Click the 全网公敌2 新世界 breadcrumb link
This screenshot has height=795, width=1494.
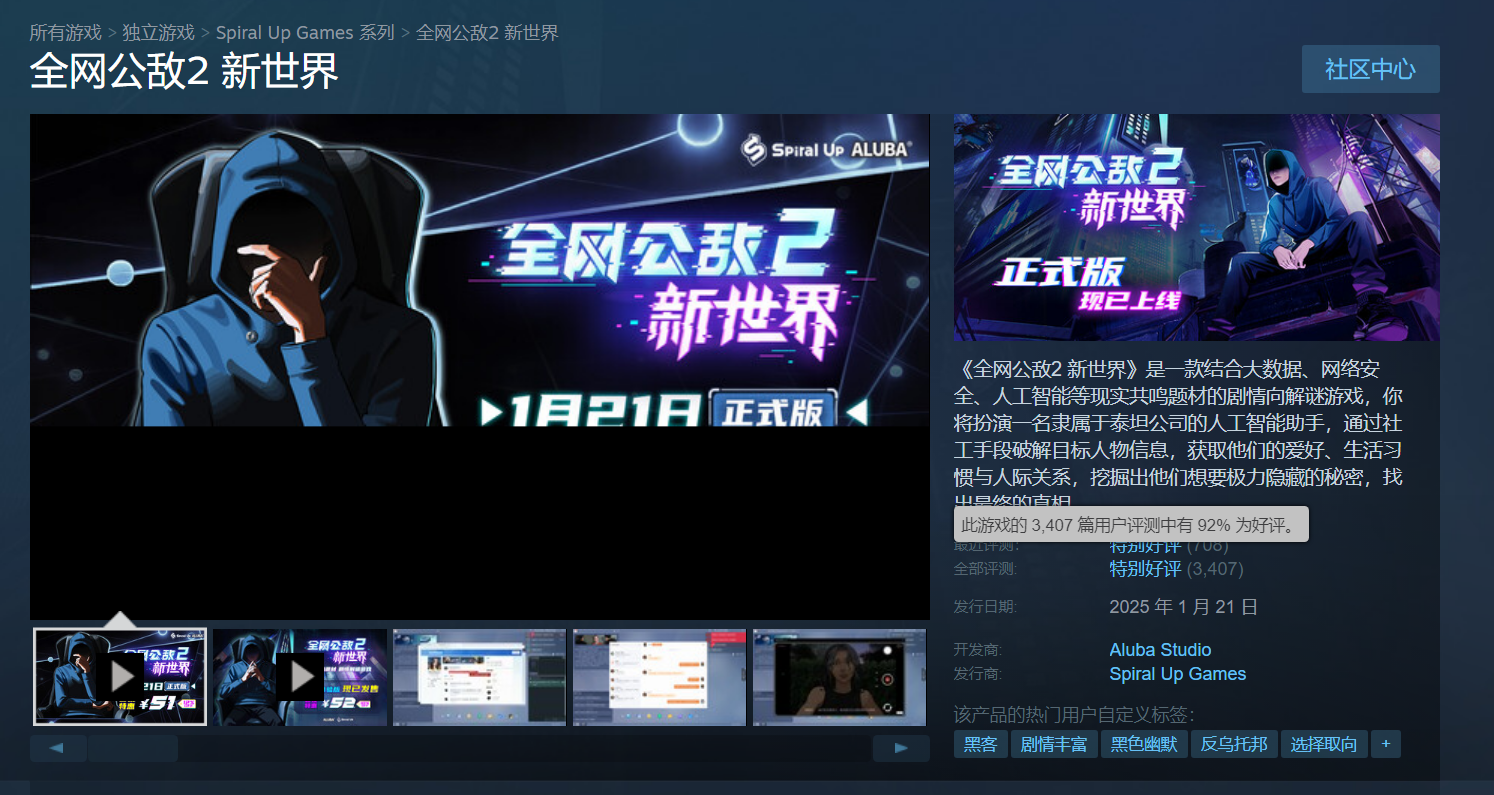(x=487, y=32)
